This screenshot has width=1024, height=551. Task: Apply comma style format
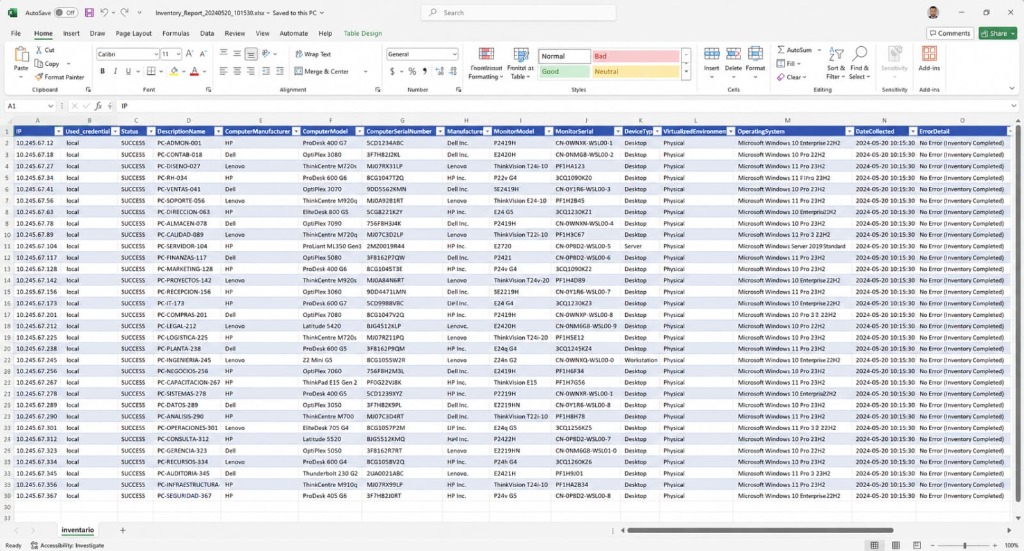pos(424,71)
